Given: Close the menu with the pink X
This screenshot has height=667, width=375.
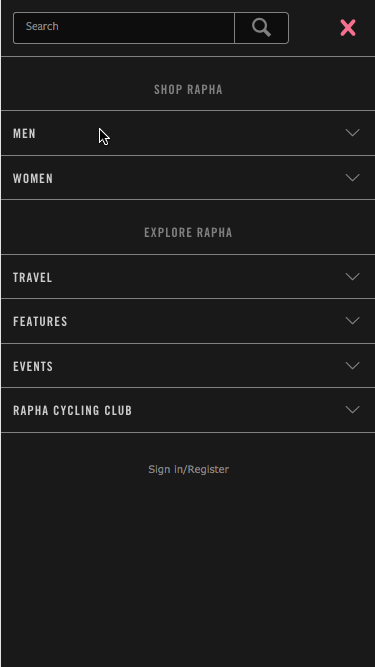Looking at the screenshot, I should tap(348, 28).
